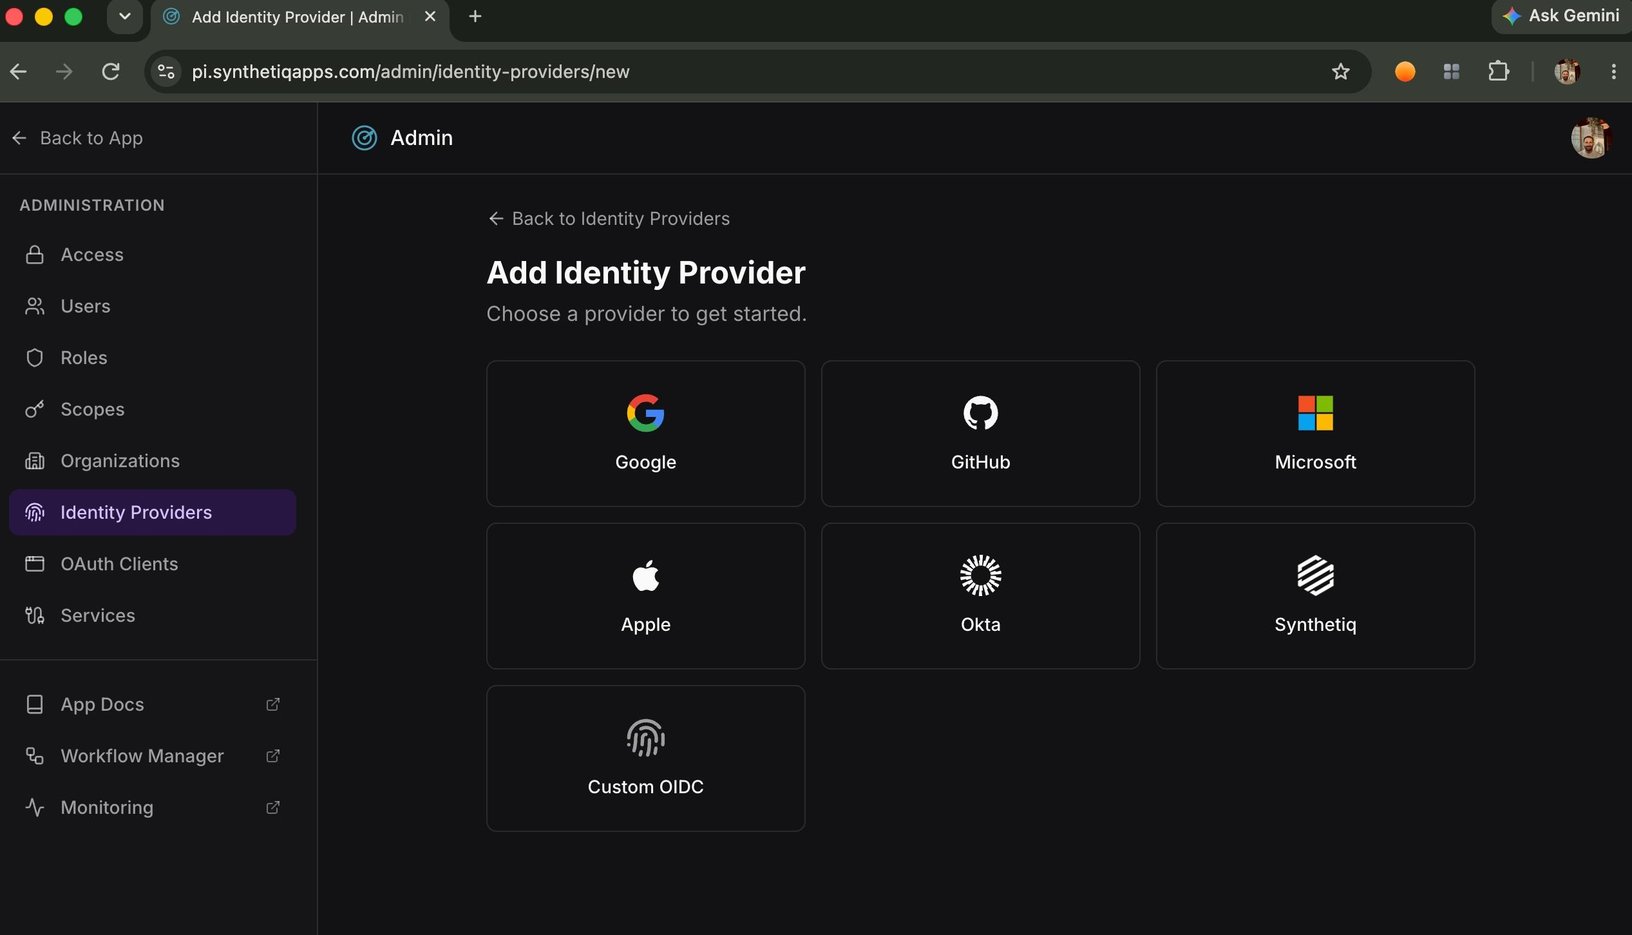Open Scopes in the sidebar
The height and width of the screenshot is (935, 1632).
pos(153,409)
